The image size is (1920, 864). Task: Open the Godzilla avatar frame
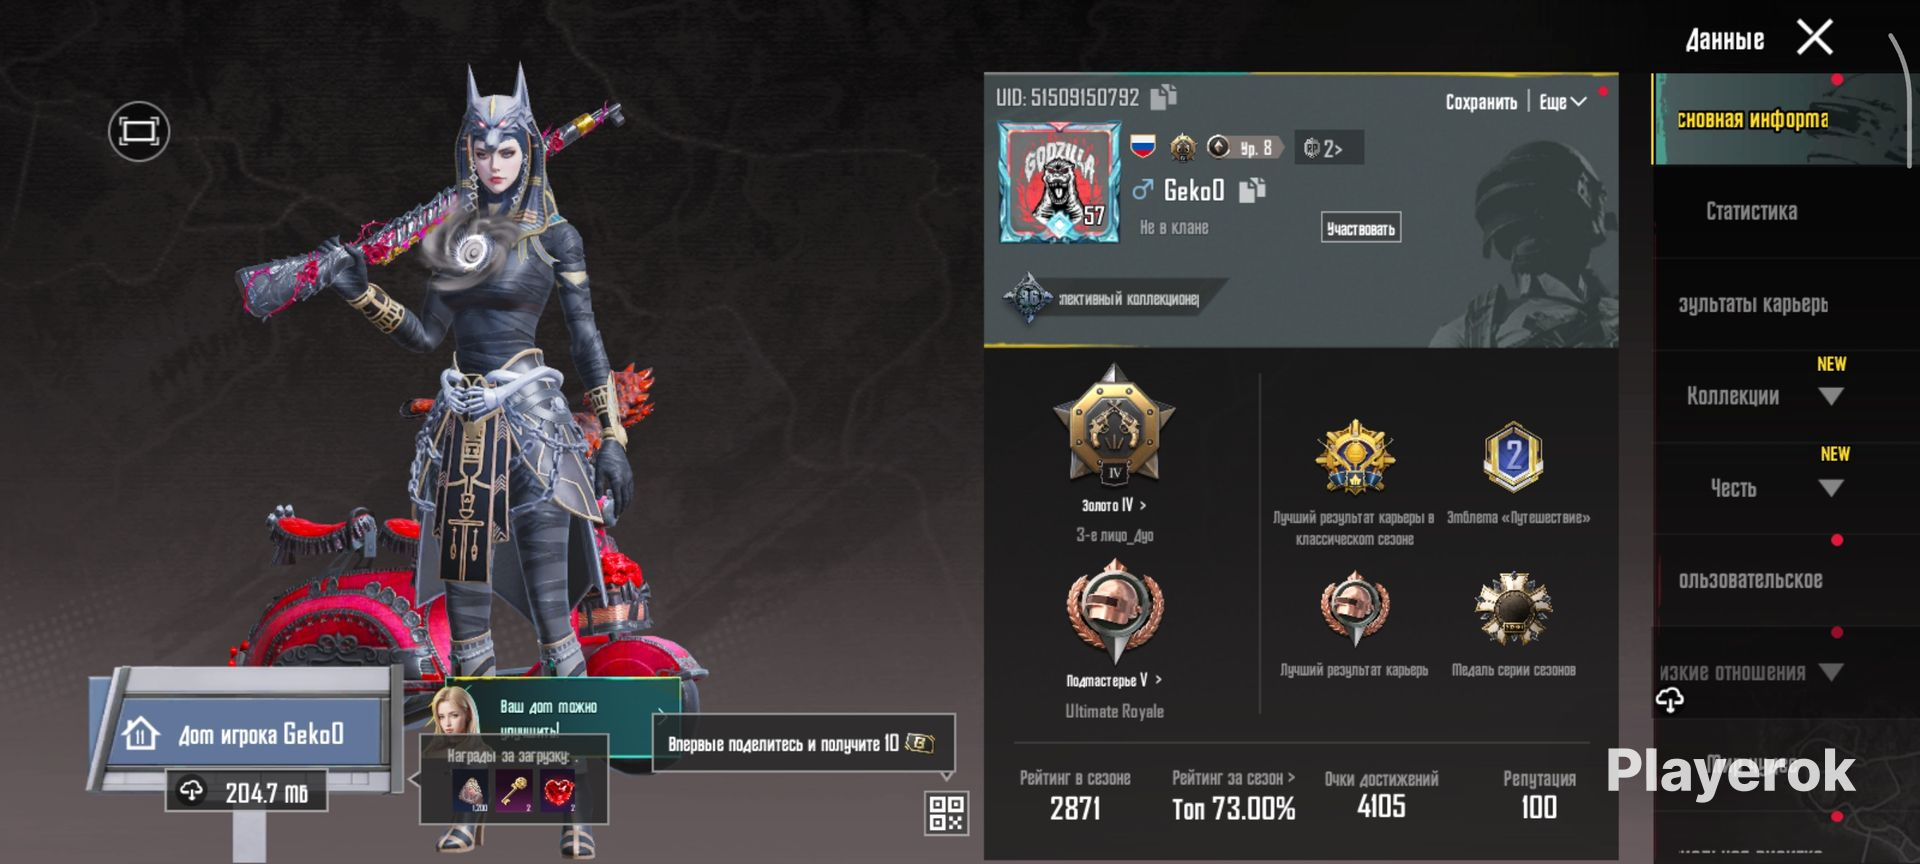click(1059, 182)
